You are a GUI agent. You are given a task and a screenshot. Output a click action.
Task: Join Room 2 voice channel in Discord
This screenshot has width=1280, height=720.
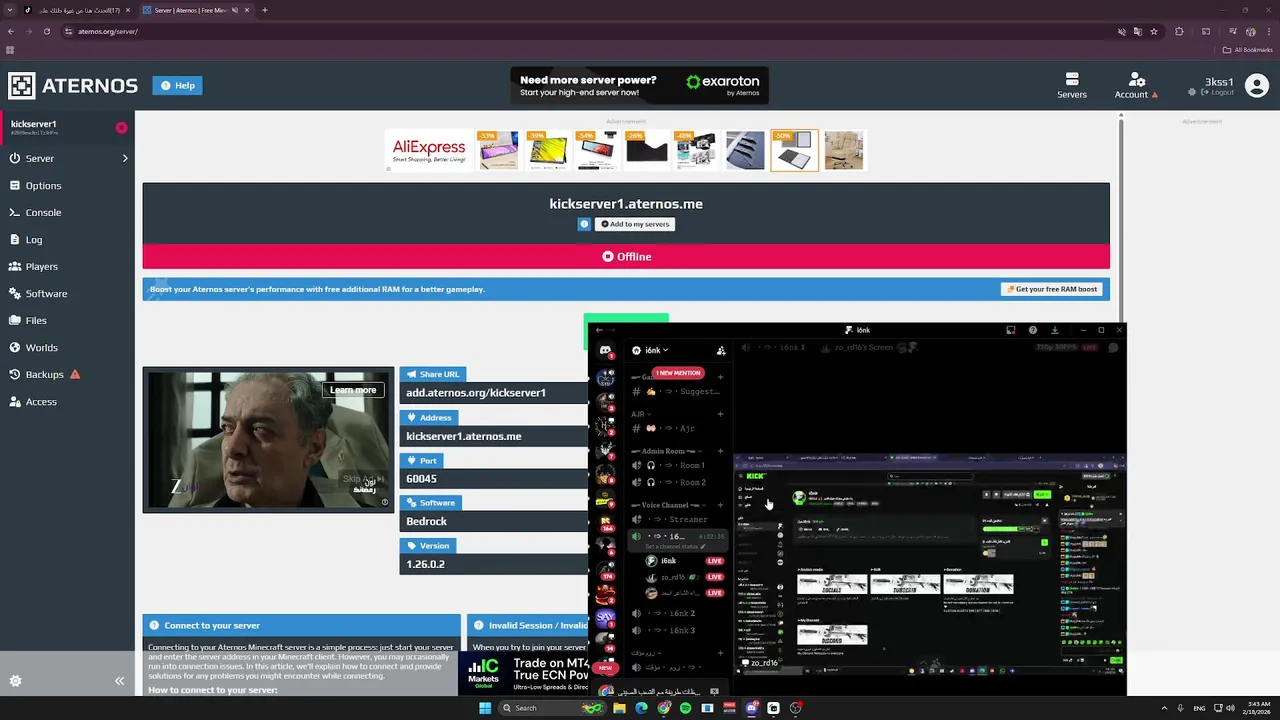point(678,482)
